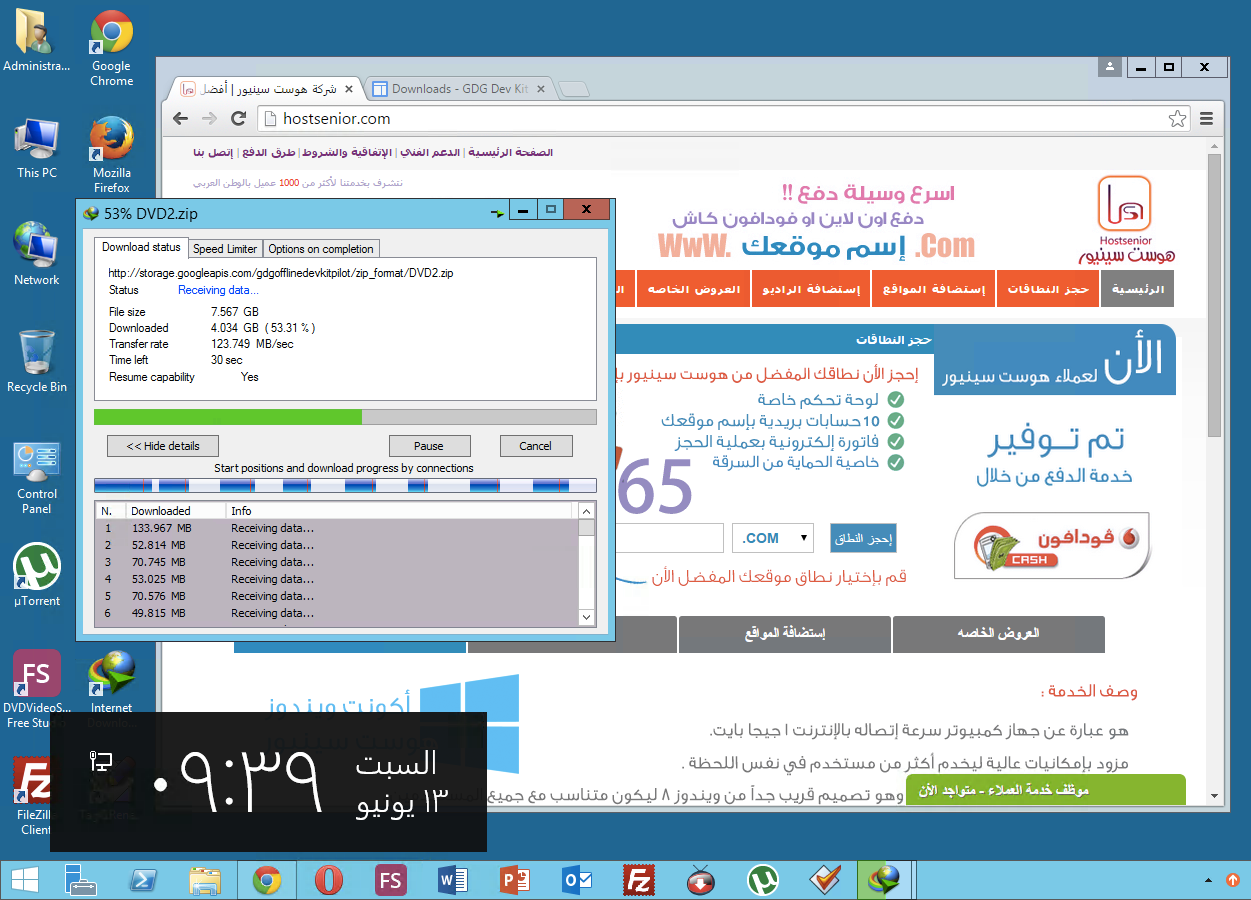Open the الرئيسية grey menu item
The height and width of the screenshot is (900, 1251).
point(1138,289)
